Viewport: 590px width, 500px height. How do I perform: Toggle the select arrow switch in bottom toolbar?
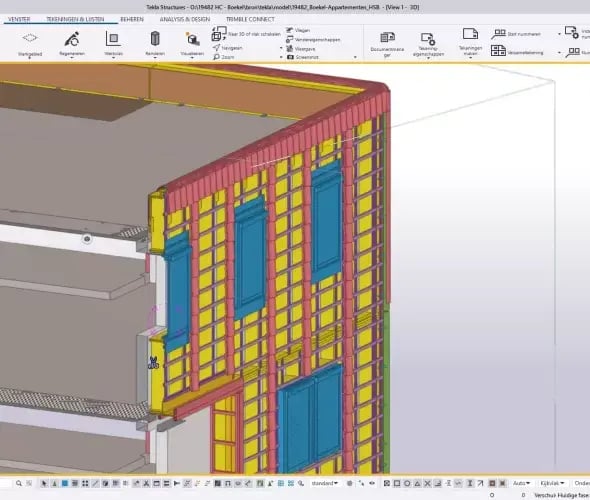tap(44, 483)
